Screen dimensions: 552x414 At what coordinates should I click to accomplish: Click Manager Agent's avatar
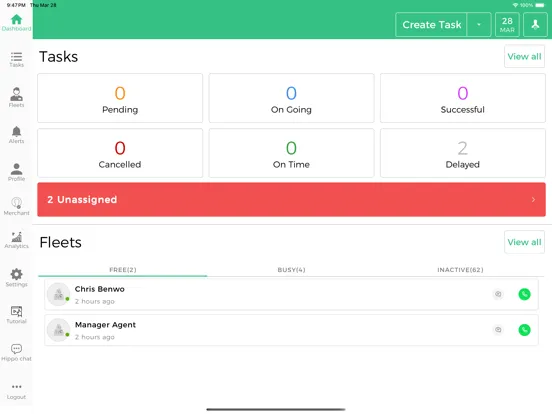click(x=58, y=330)
